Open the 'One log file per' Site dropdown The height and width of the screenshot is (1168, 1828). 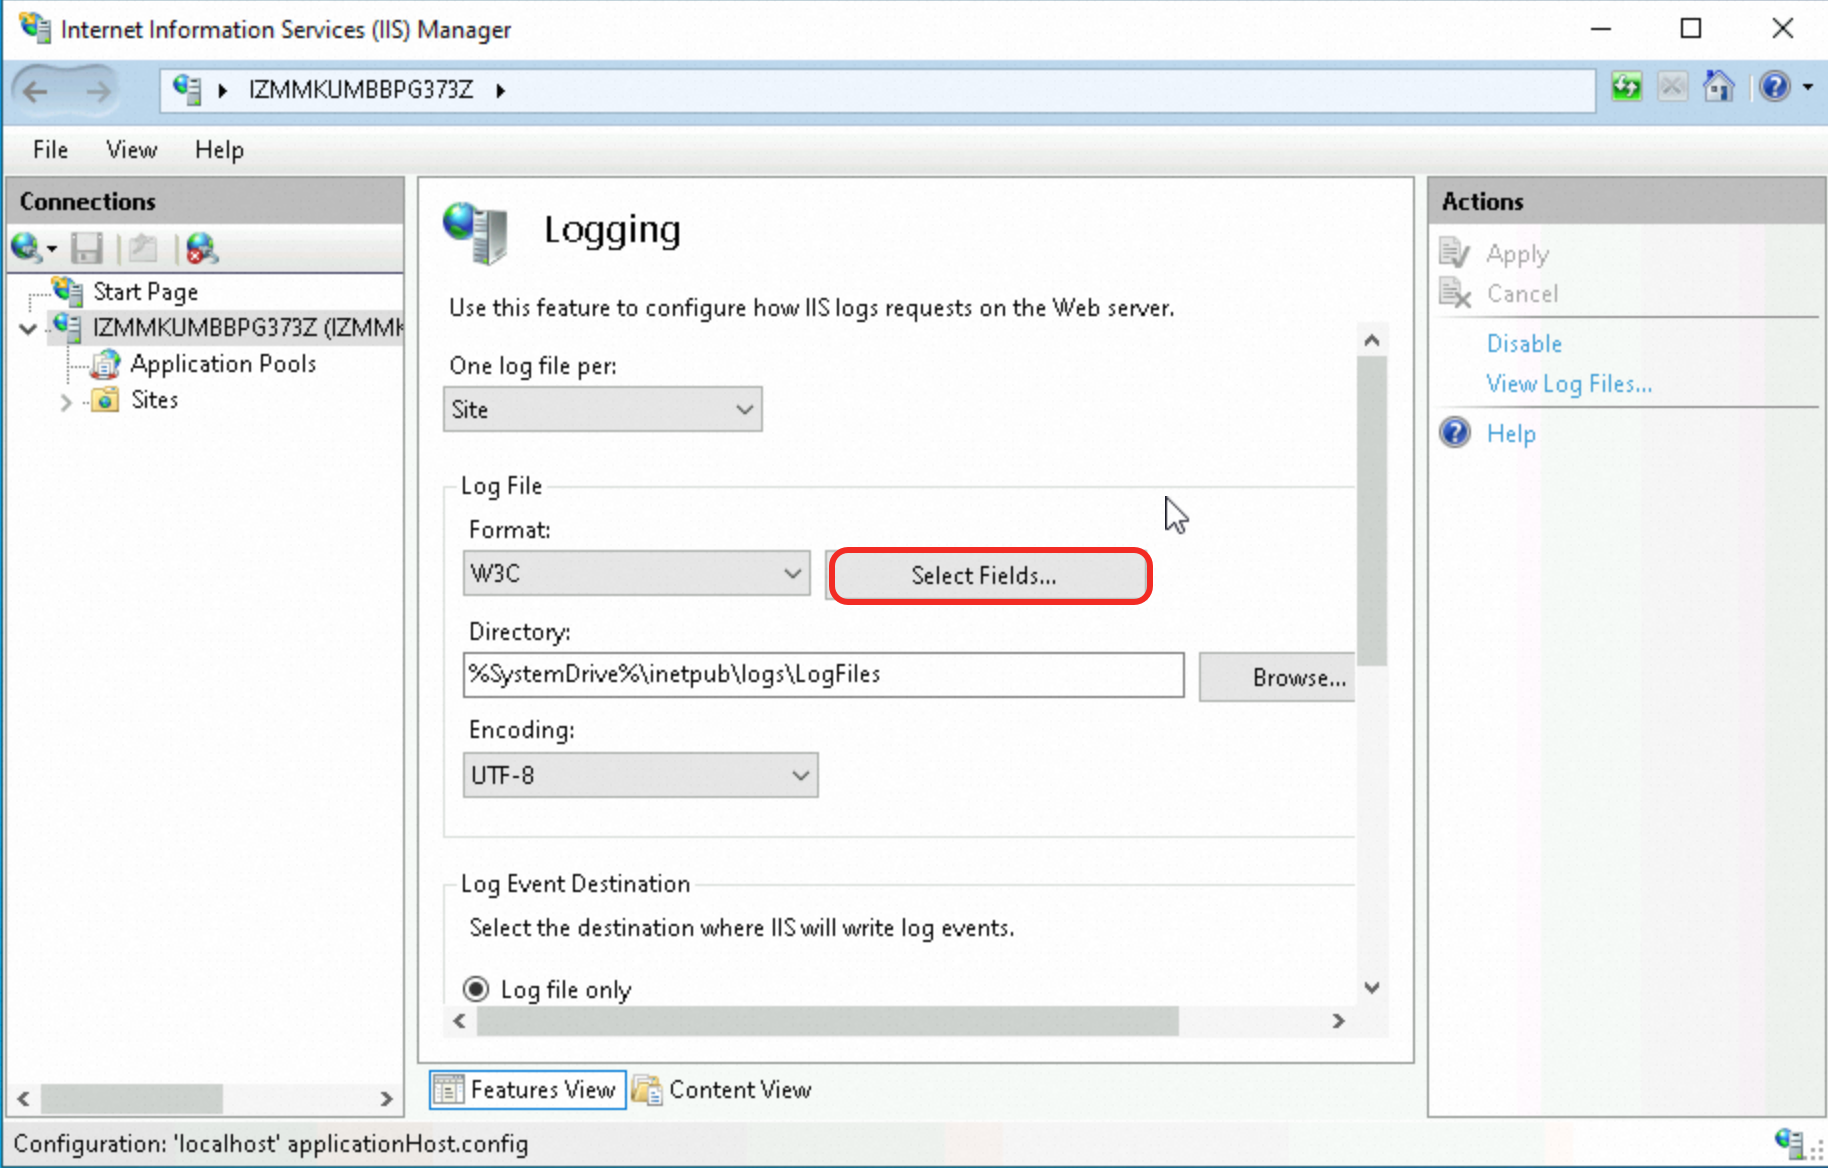[603, 410]
